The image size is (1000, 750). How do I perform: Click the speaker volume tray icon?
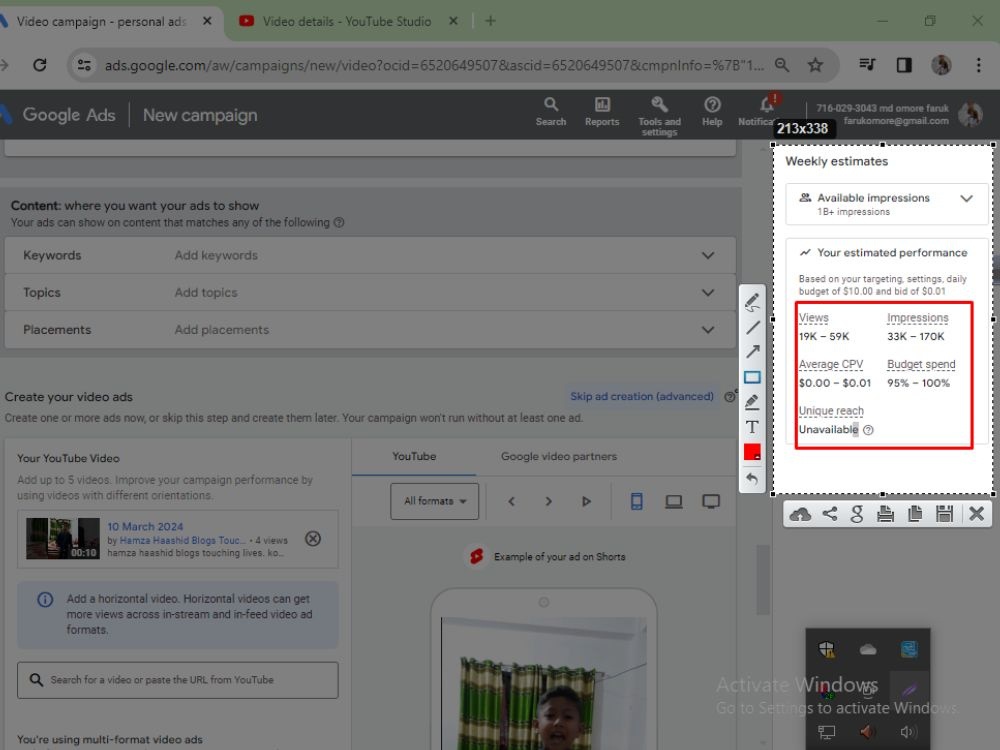[x=907, y=732]
